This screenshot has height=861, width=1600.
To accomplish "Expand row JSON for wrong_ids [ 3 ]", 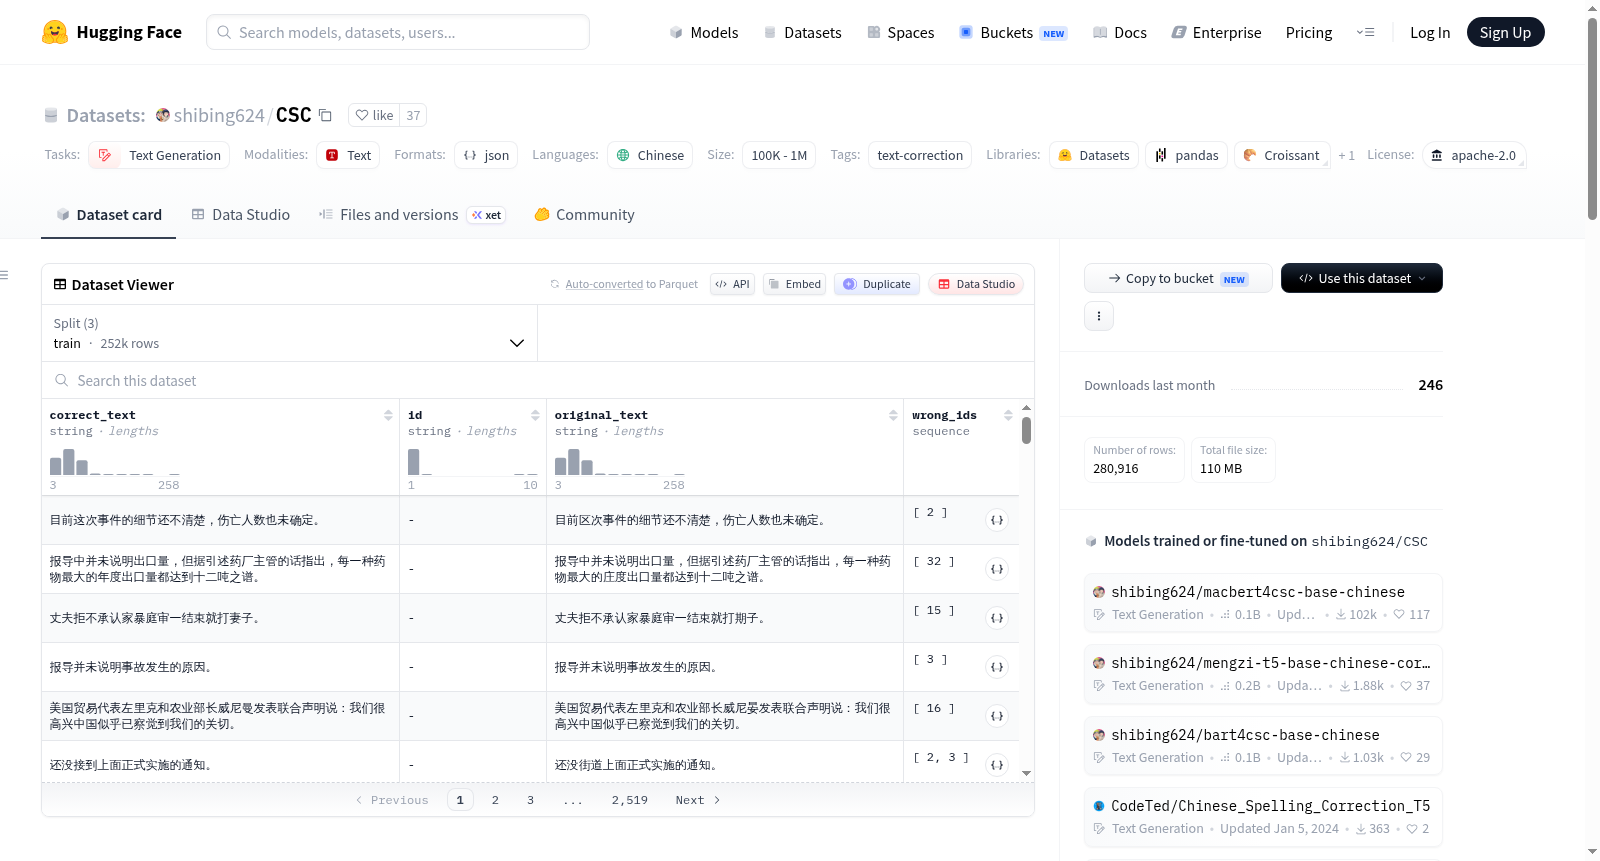I will point(997,667).
